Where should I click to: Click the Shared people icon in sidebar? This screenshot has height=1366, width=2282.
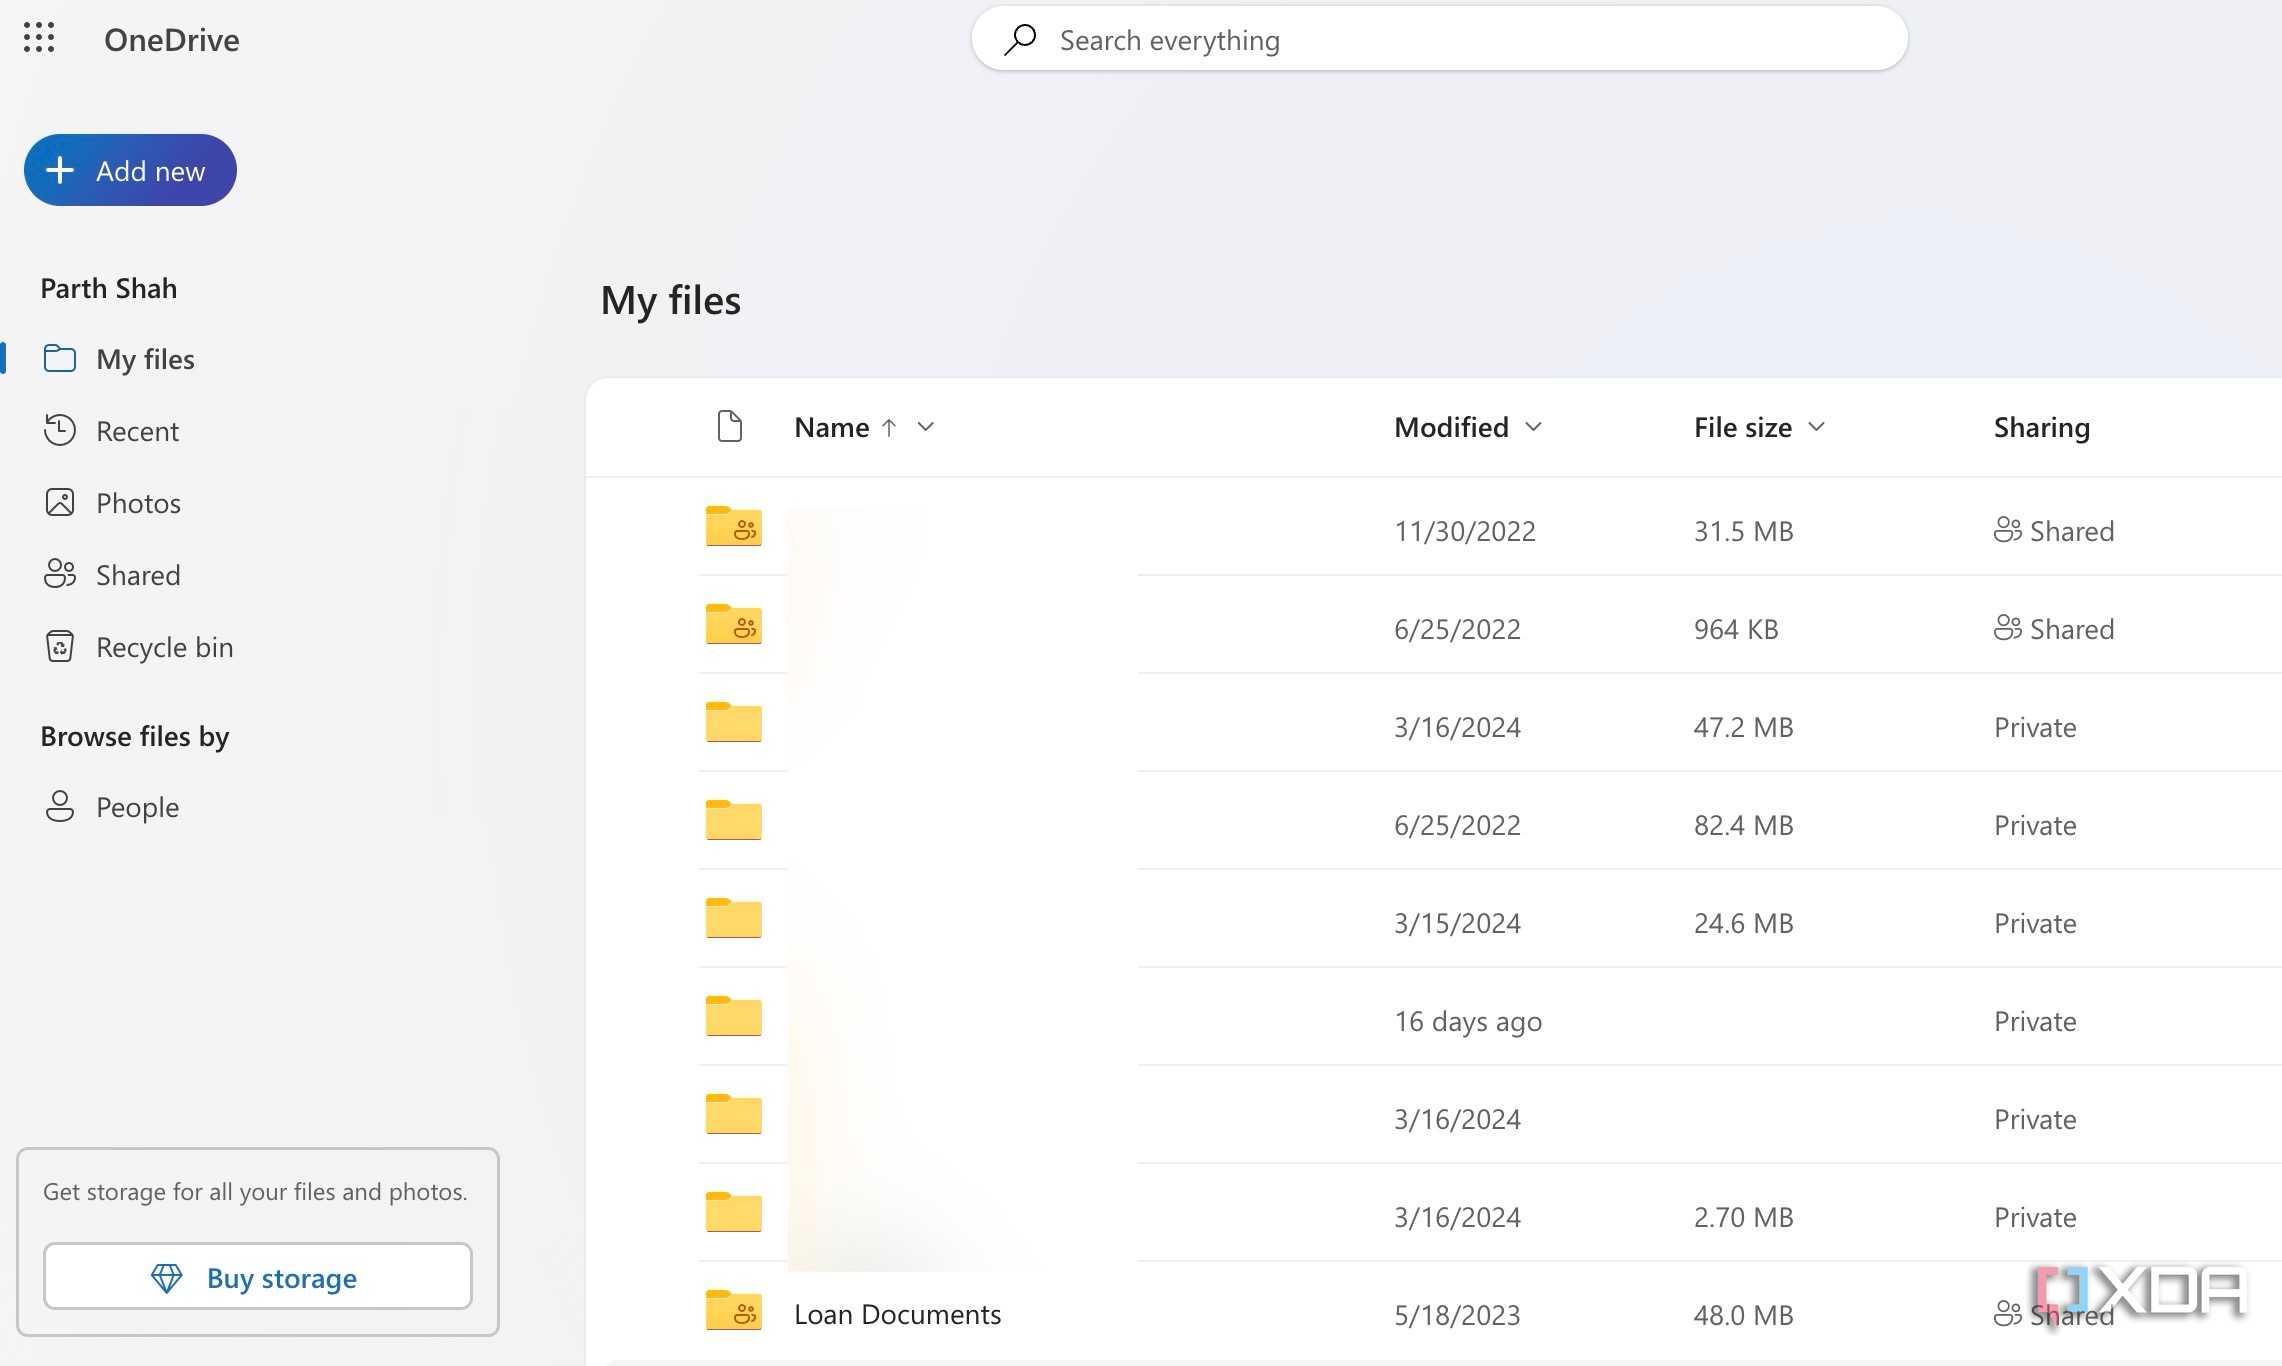click(60, 574)
